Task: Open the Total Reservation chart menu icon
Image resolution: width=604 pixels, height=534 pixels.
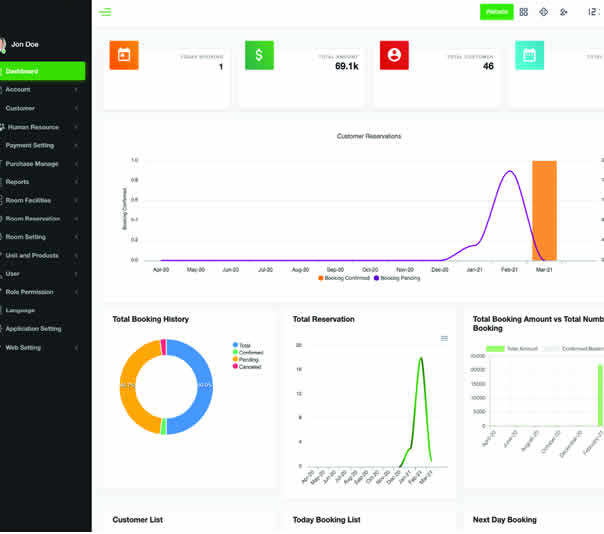Action: (x=445, y=338)
